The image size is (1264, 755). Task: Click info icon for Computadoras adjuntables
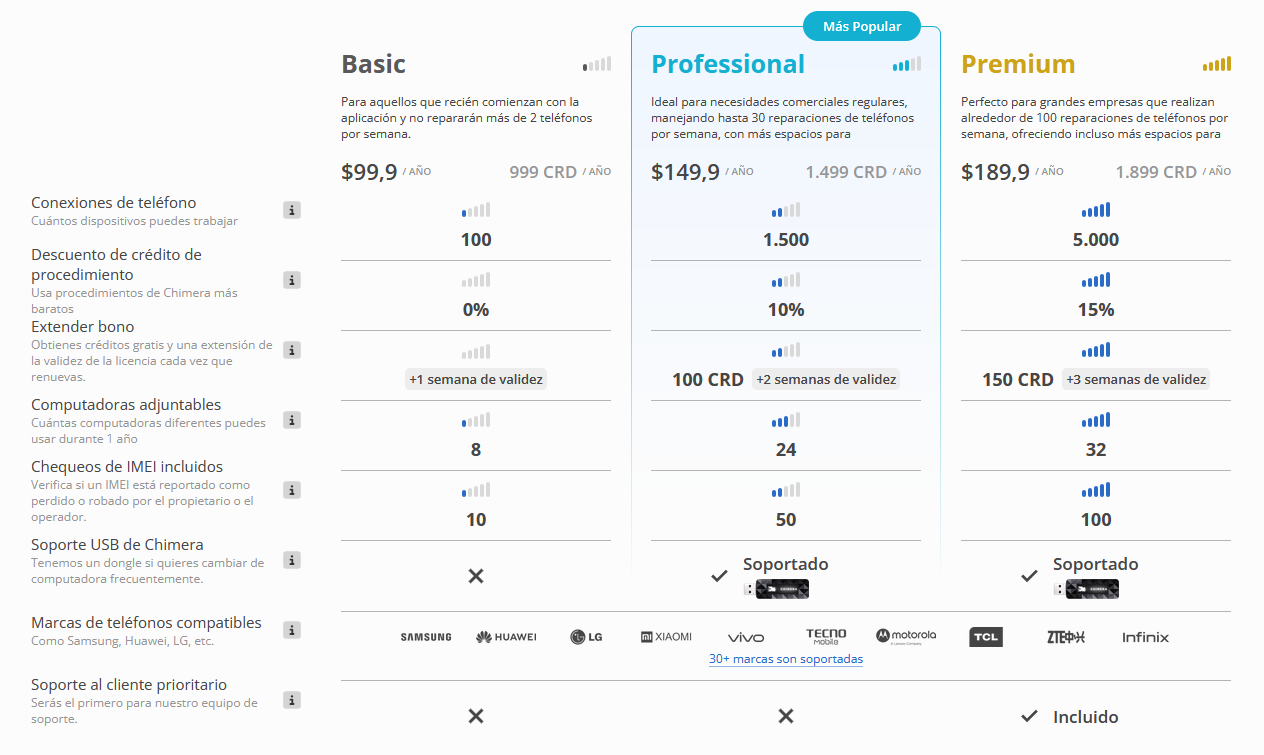[292, 420]
